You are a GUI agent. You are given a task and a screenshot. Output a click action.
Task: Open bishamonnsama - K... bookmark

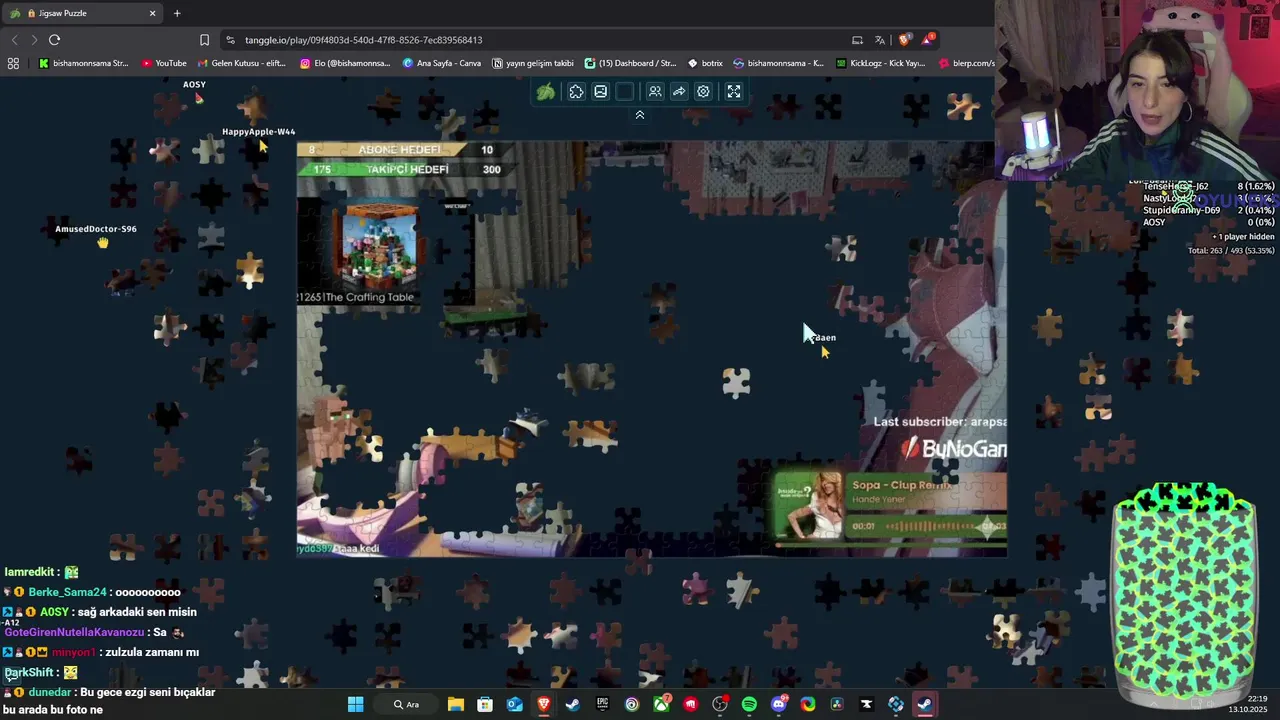(779, 63)
